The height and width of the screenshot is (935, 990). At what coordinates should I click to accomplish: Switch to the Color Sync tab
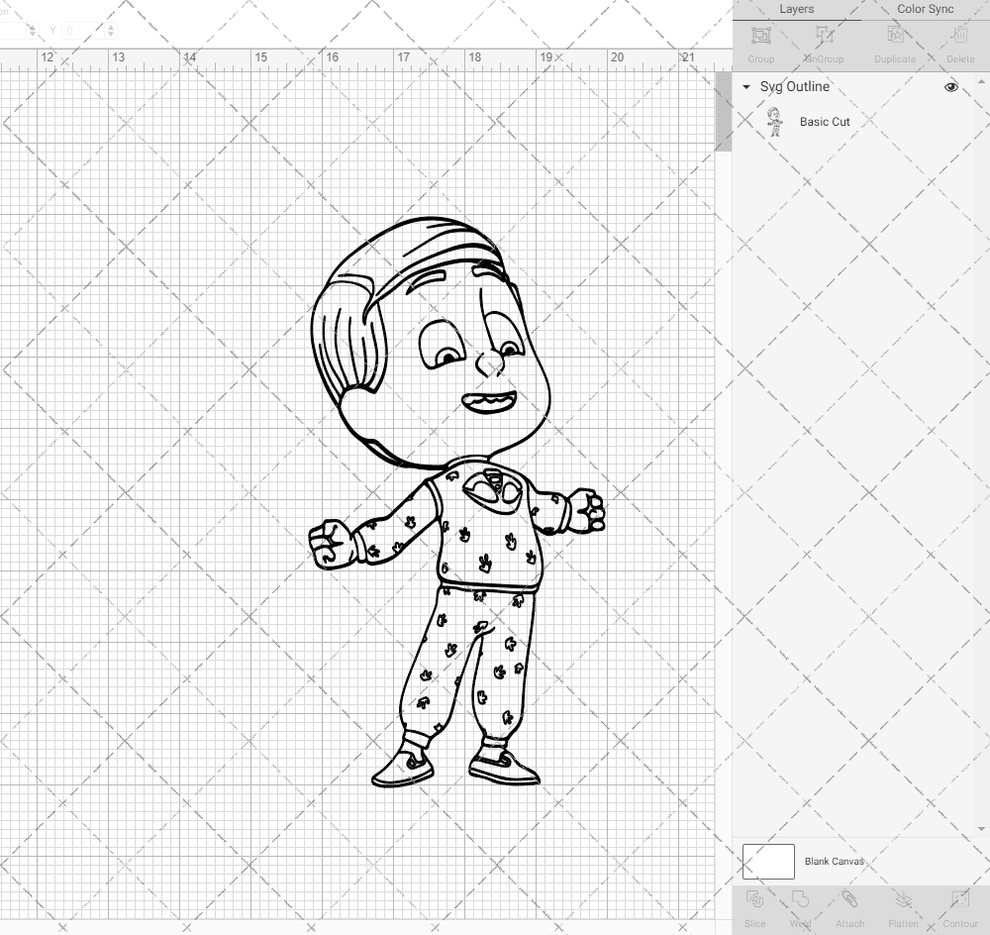(x=925, y=9)
